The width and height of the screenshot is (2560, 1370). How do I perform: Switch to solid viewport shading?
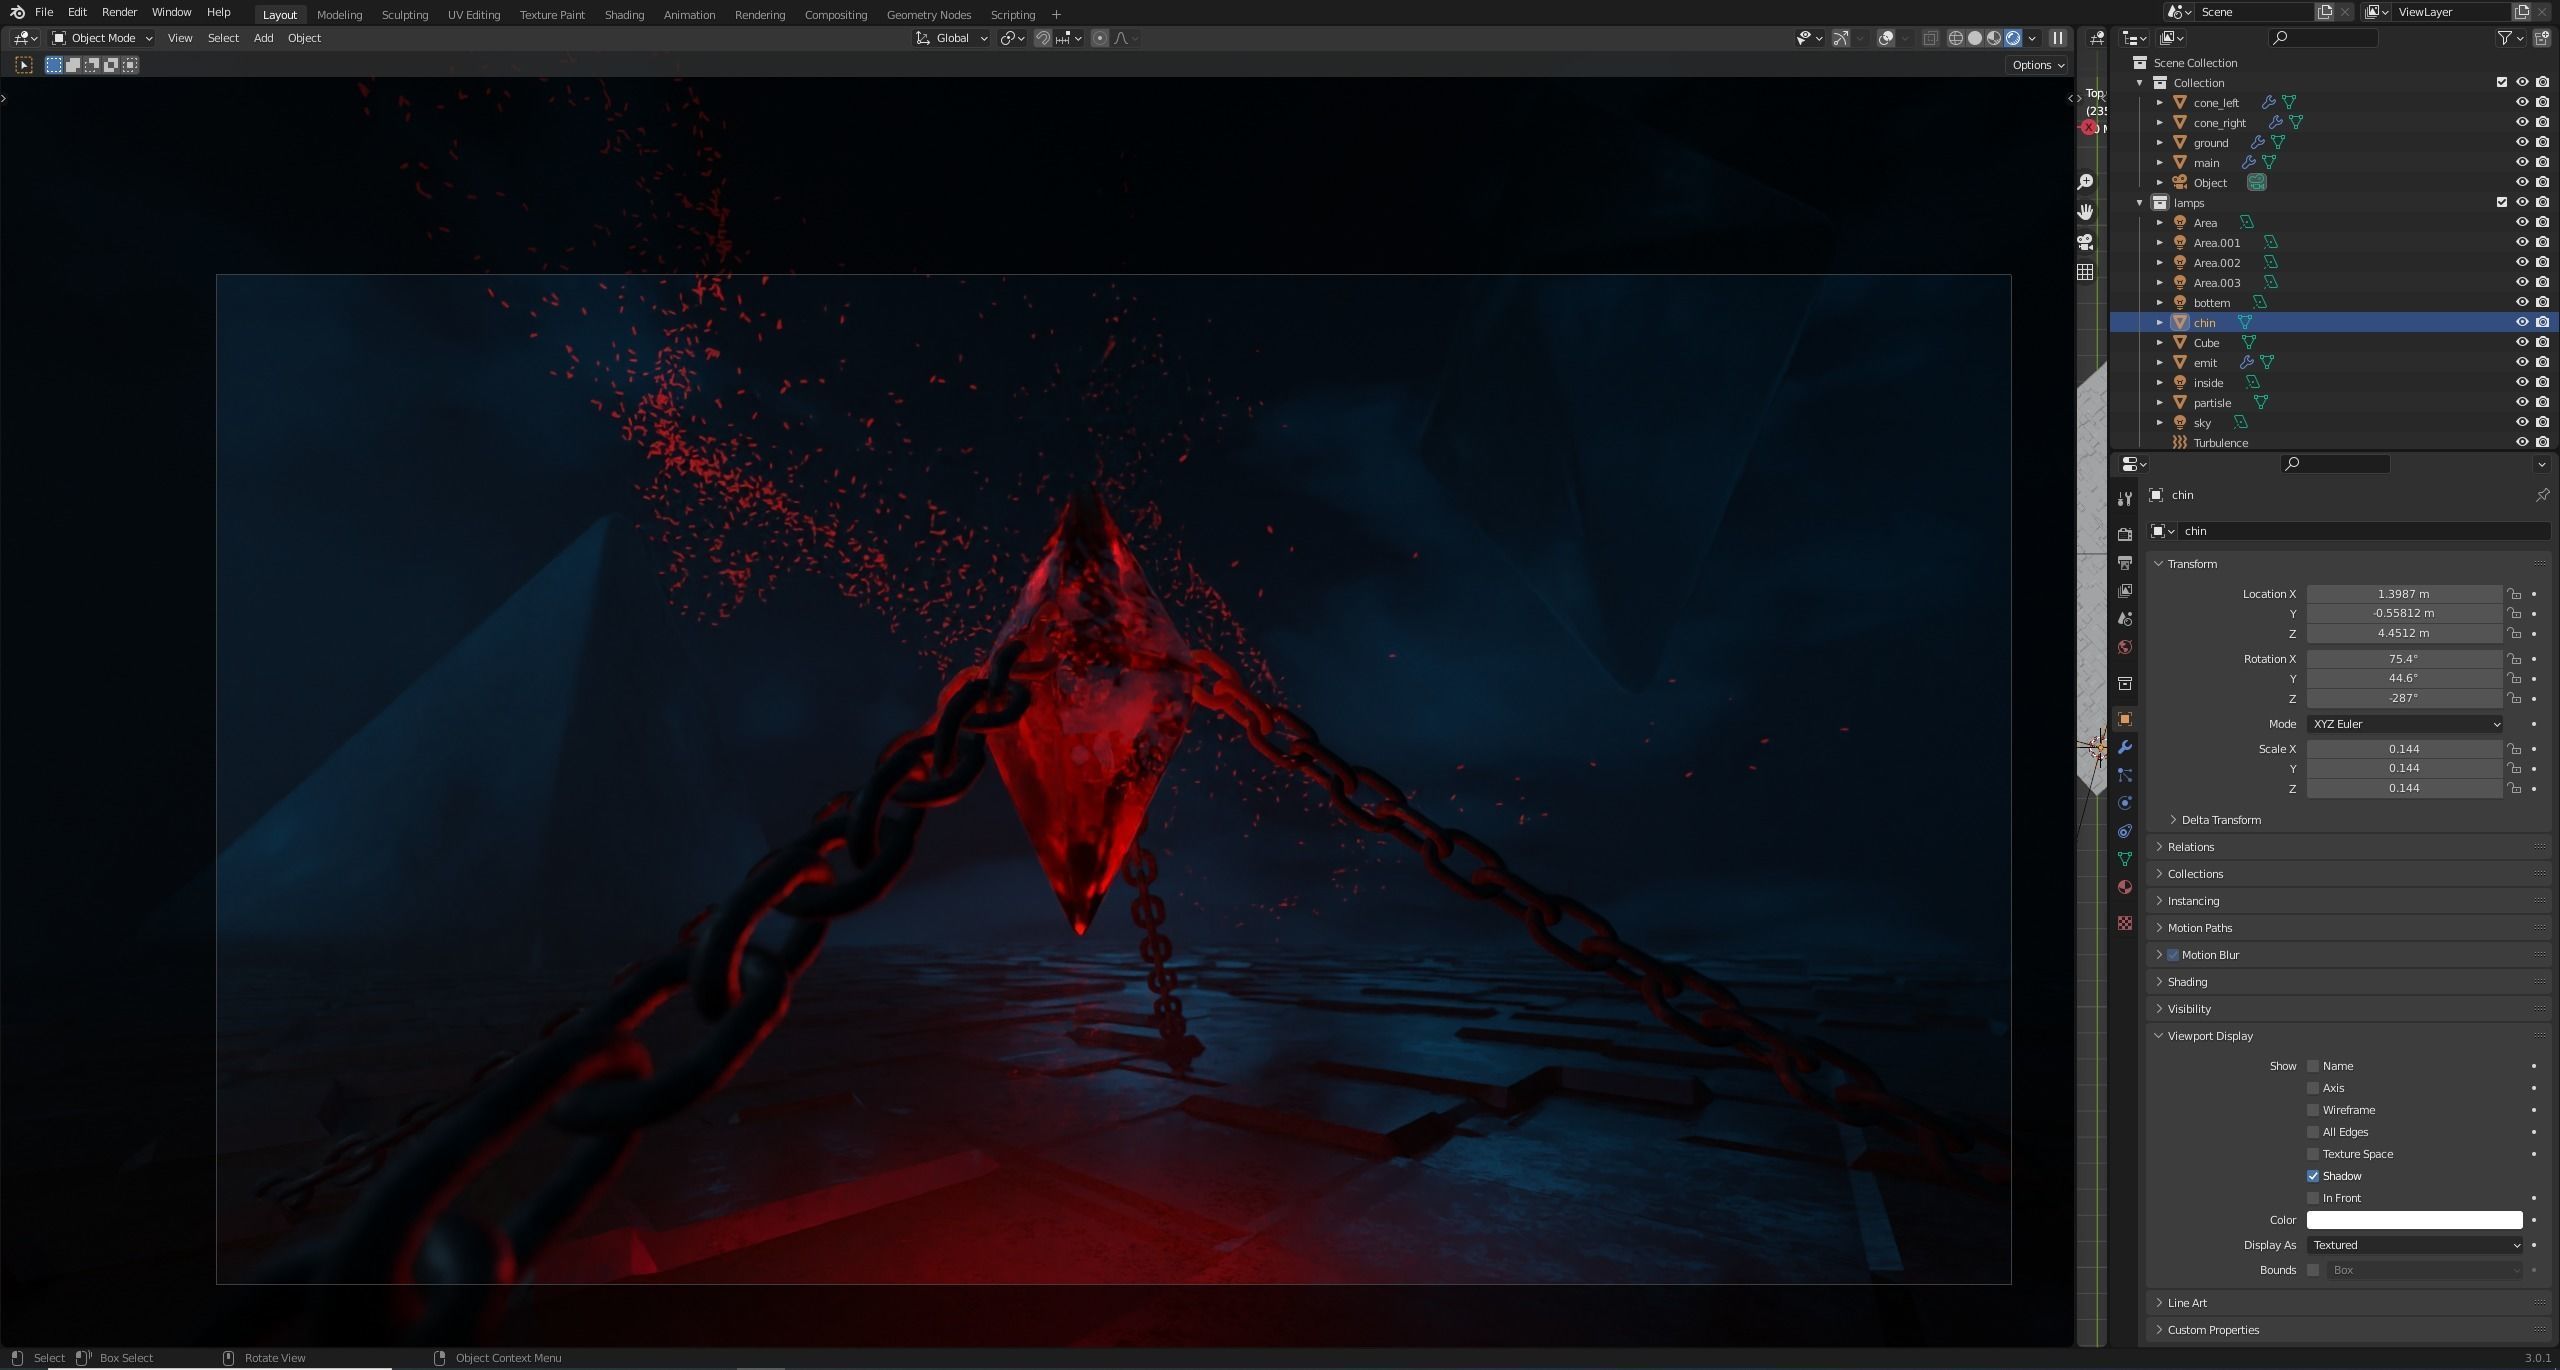[1975, 38]
